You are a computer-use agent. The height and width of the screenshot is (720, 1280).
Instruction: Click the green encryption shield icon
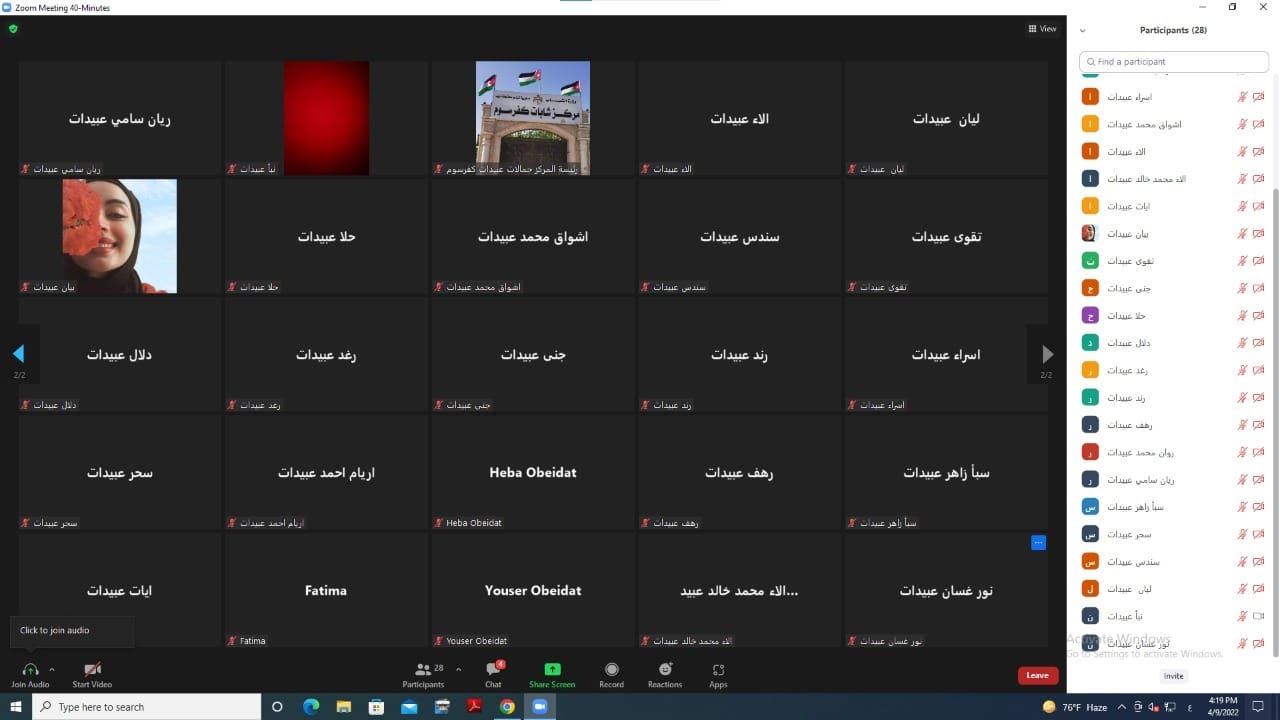[13, 29]
